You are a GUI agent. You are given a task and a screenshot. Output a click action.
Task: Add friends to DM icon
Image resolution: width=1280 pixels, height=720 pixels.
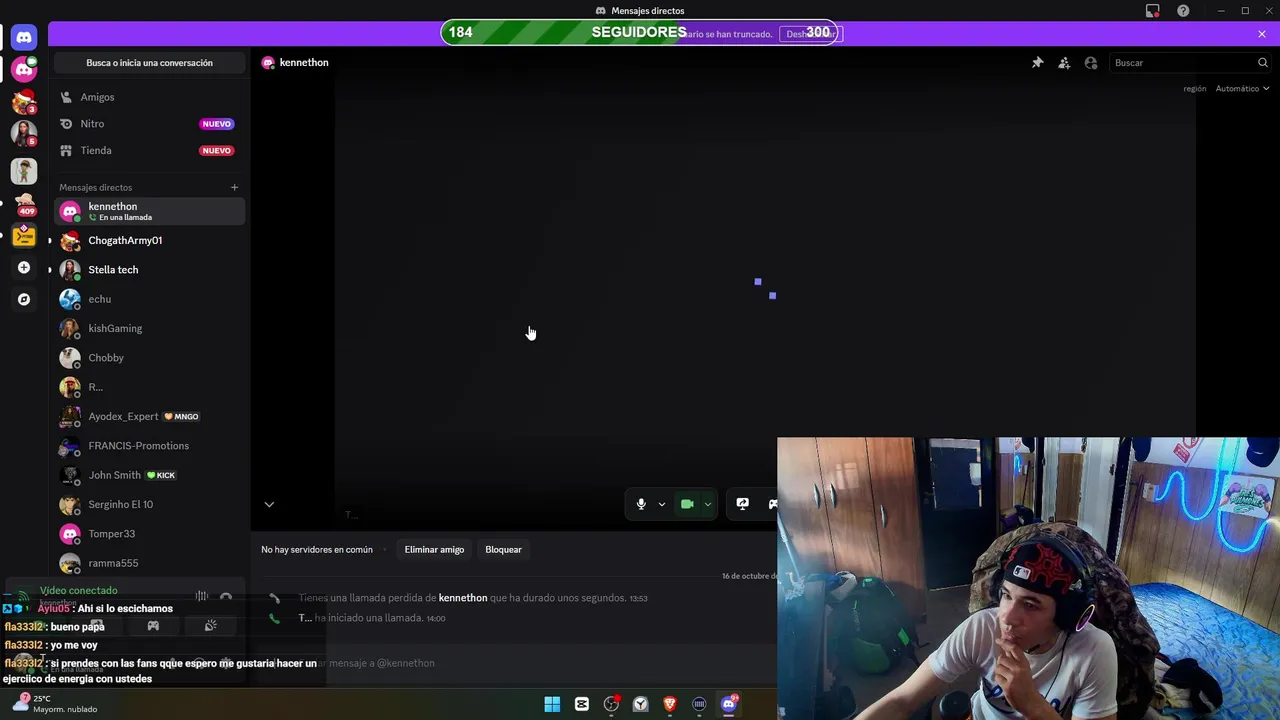coord(1064,63)
